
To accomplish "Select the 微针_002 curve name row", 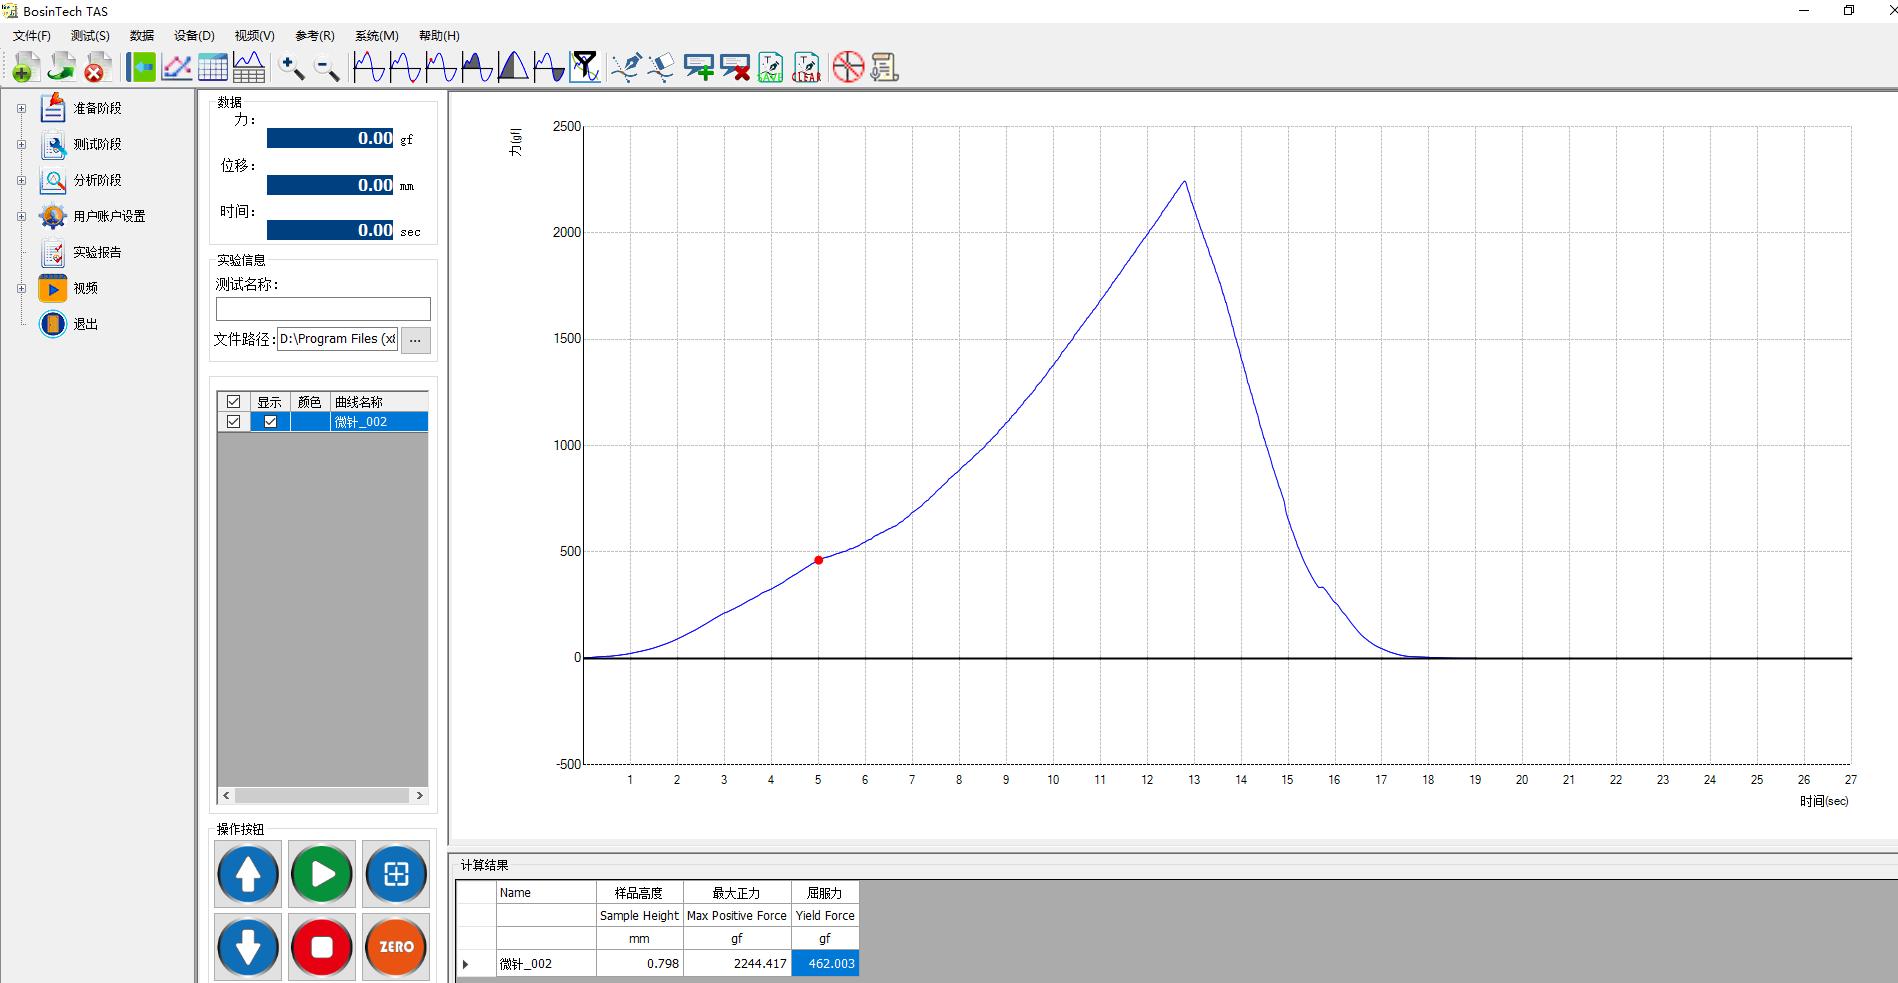I will click(379, 422).
